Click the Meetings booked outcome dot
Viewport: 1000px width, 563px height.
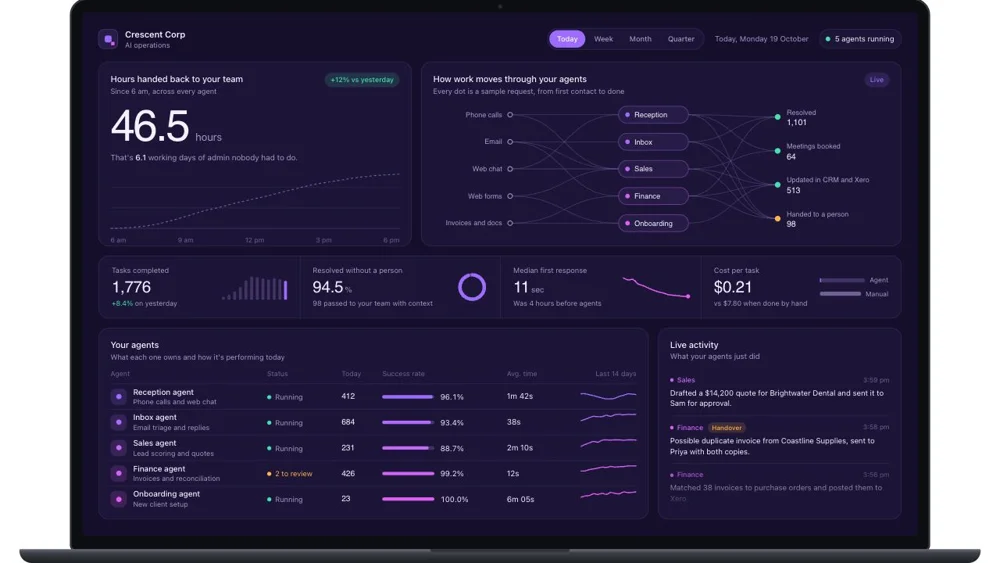point(777,151)
